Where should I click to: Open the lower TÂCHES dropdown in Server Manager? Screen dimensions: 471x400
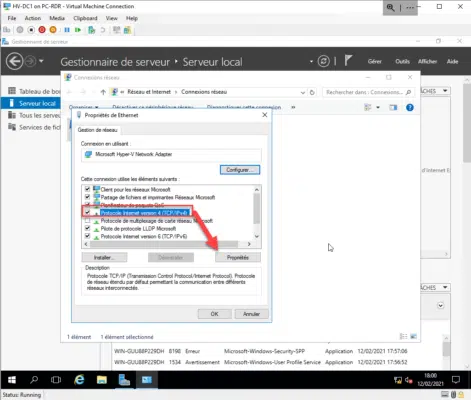pos(445,287)
